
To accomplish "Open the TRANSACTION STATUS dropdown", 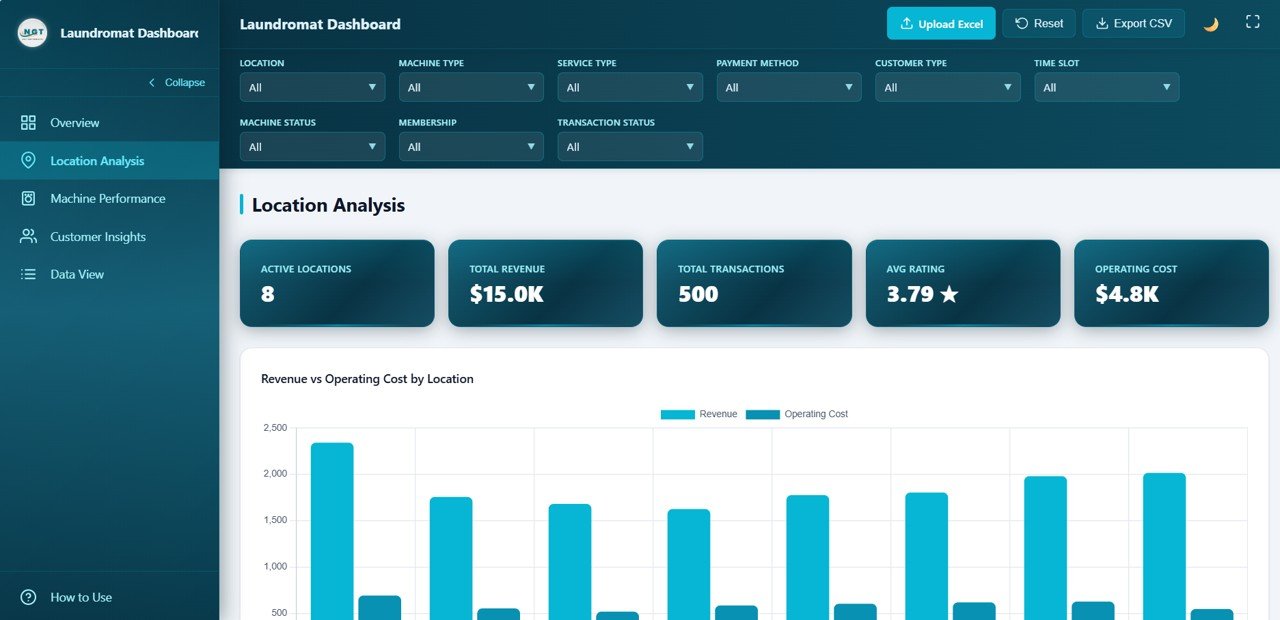I will click(x=630, y=146).
